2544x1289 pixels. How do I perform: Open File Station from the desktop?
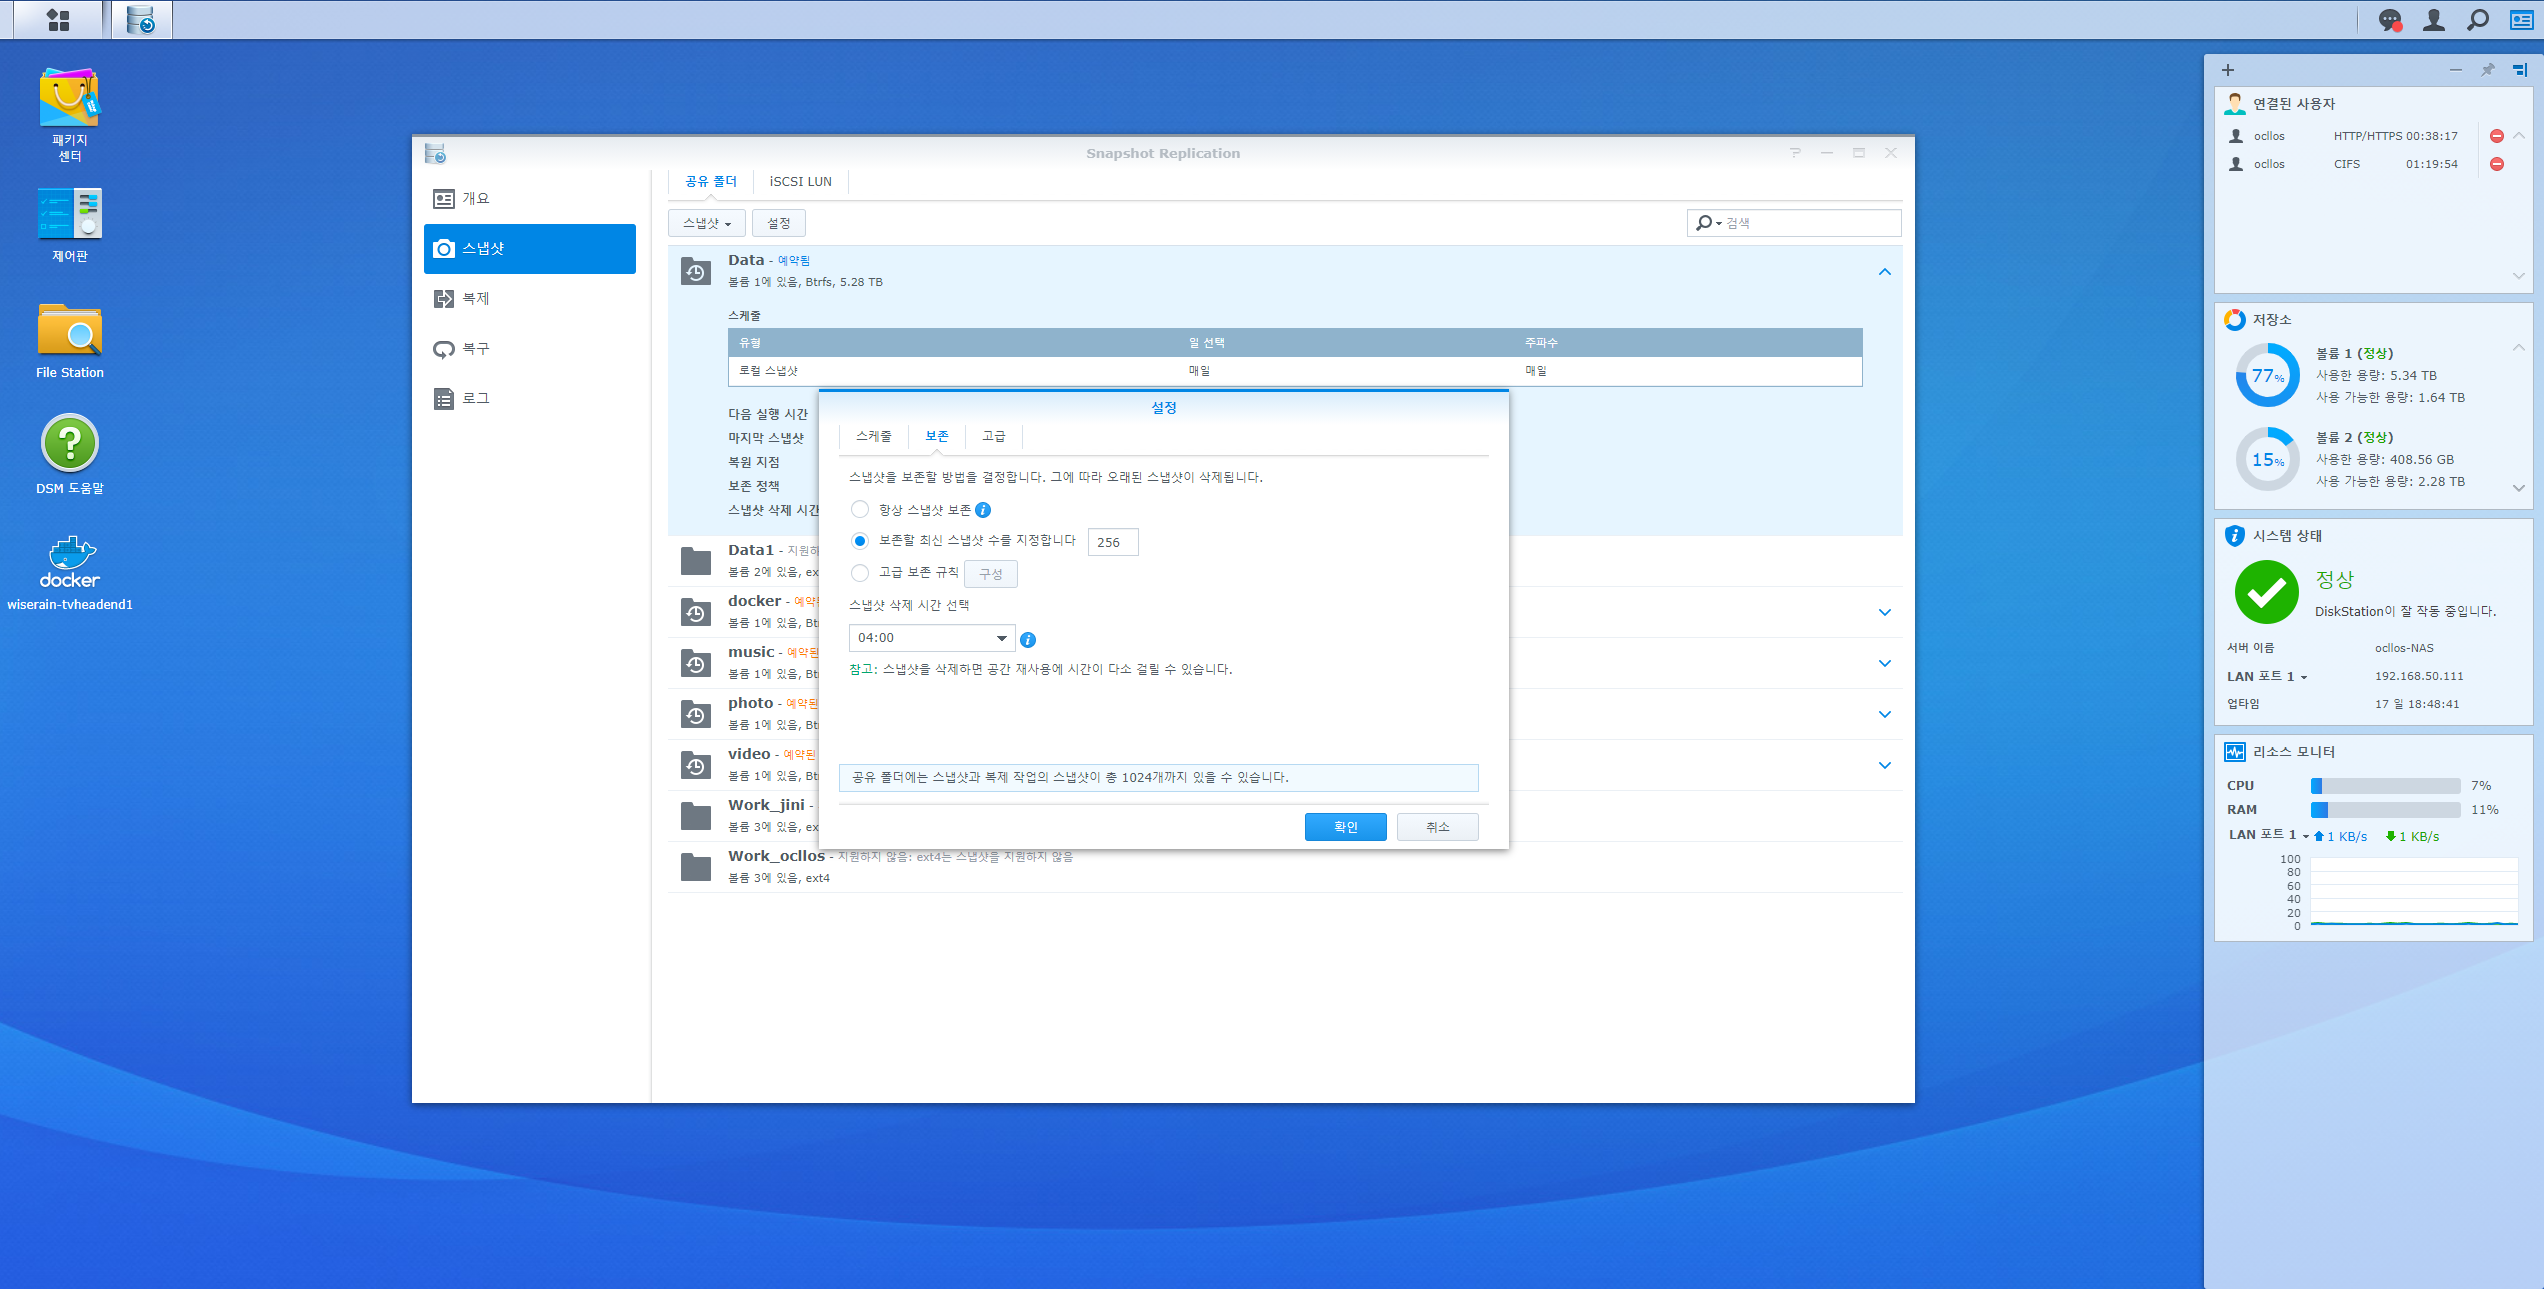point(69,332)
